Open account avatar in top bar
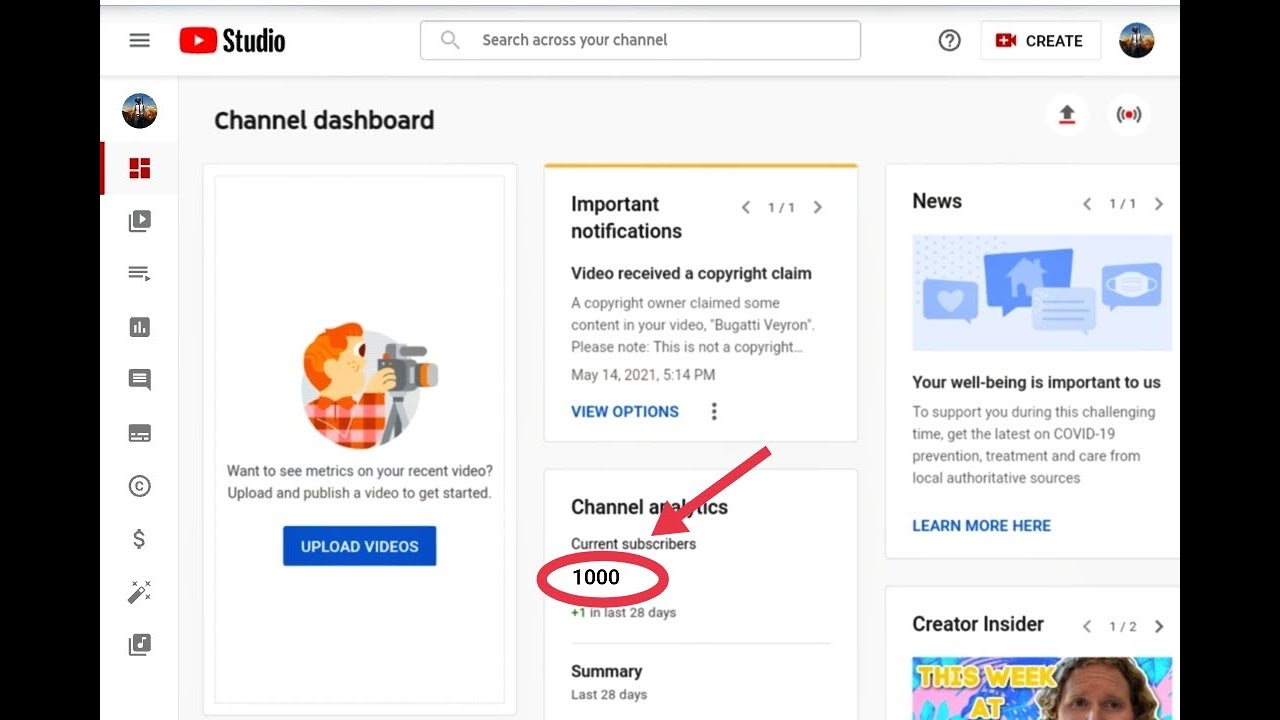The height and width of the screenshot is (720, 1280). (x=1136, y=41)
